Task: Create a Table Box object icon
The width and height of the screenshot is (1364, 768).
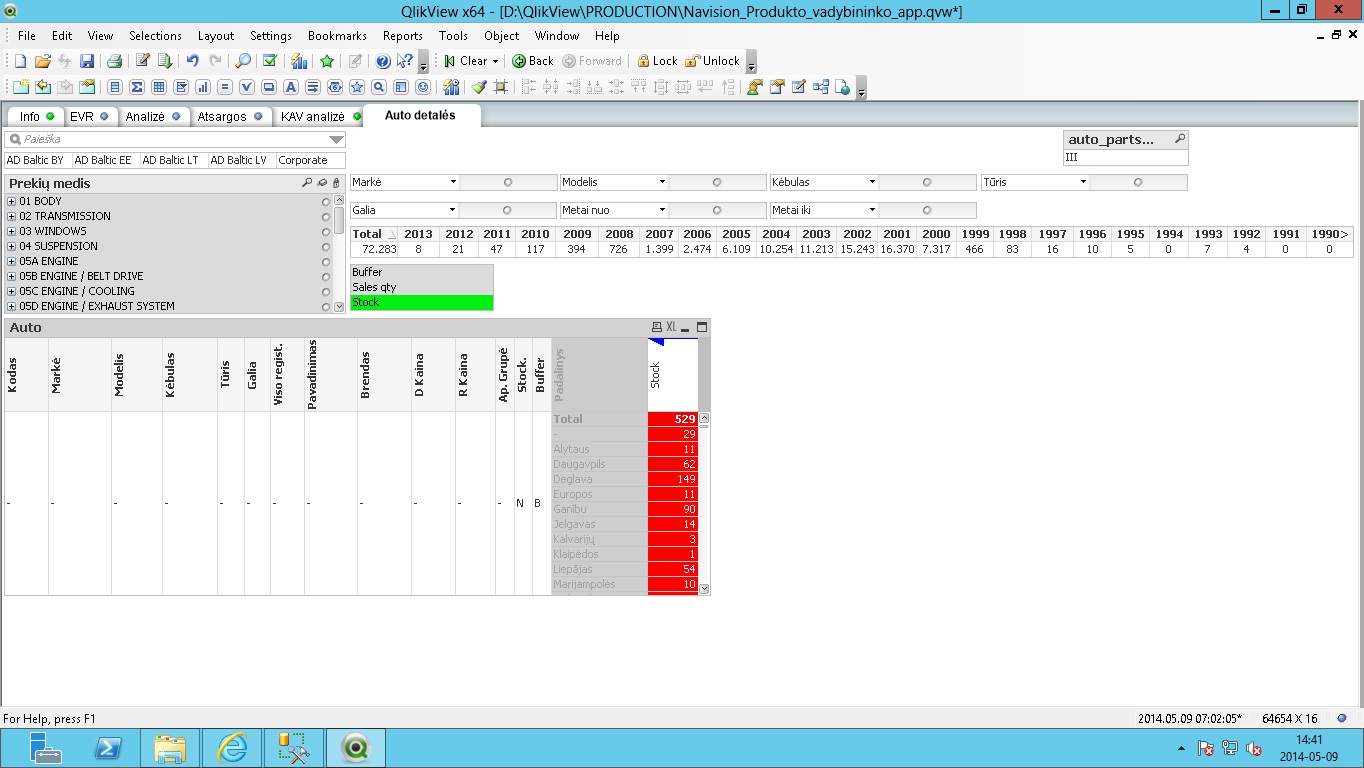Action: [158, 87]
